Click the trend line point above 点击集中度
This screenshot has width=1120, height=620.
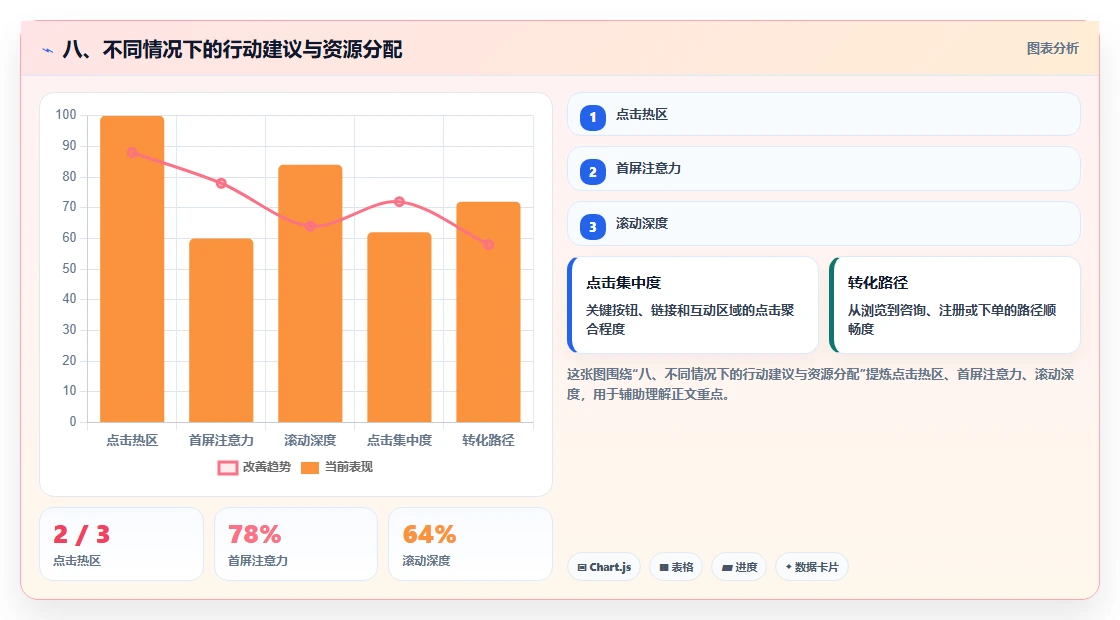pos(399,201)
